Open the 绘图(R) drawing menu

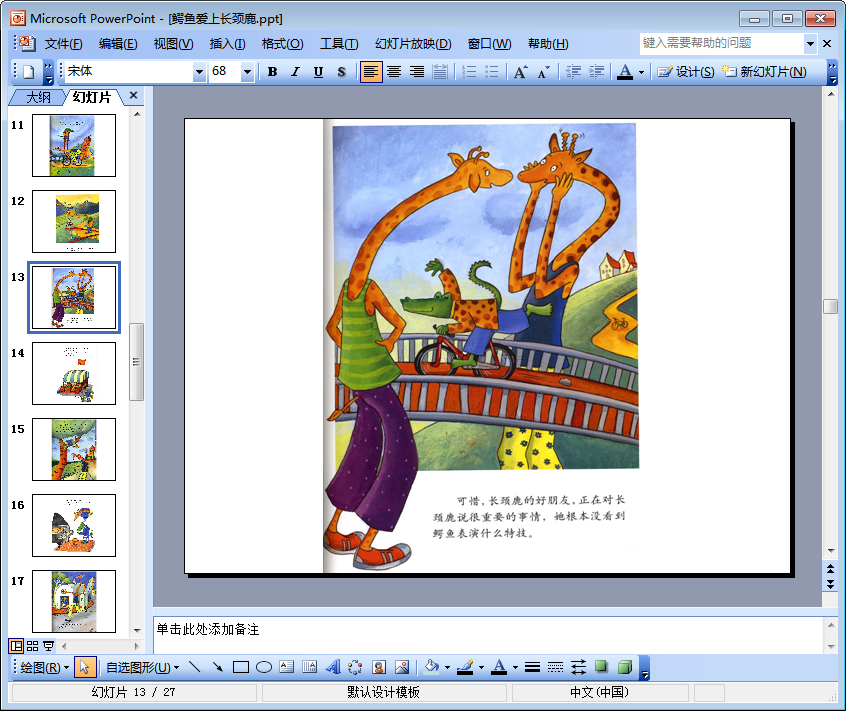pyautogui.click(x=44, y=667)
